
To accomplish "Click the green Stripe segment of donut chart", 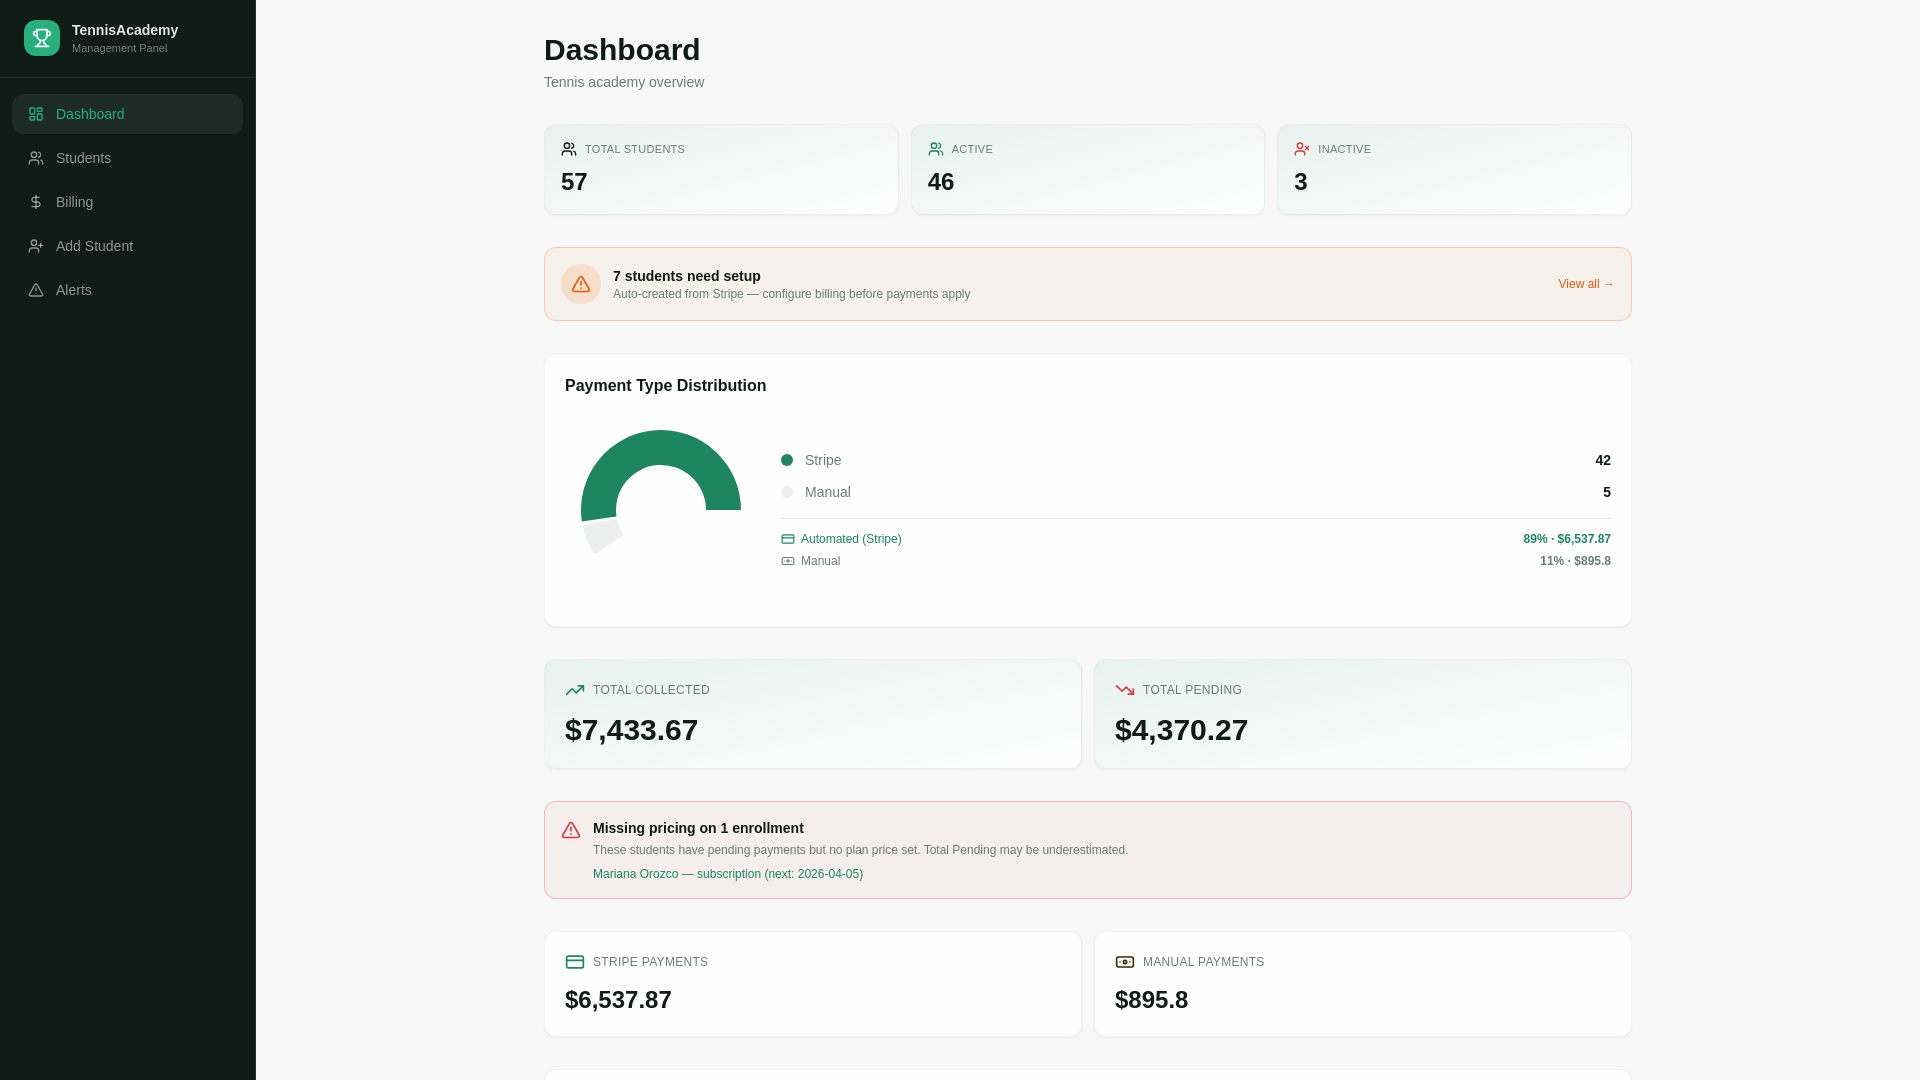I will [661, 447].
